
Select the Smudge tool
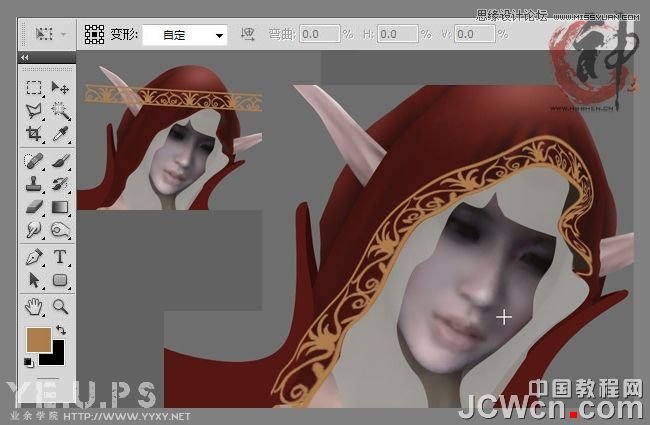pyautogui.click(x=34, y=229)
